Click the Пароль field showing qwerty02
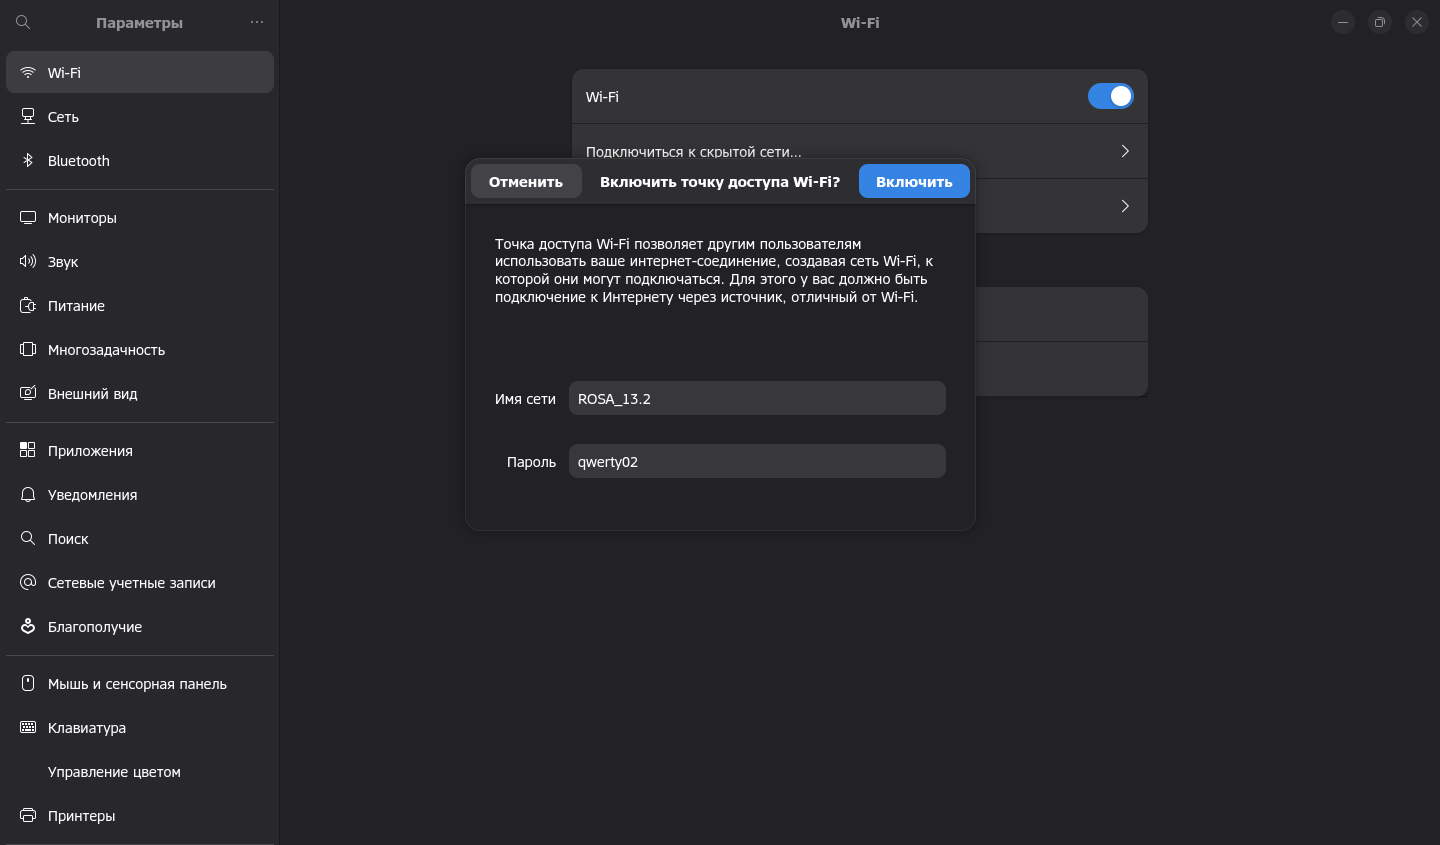Viewport: 1440px width, 845px height. point(757,461)
